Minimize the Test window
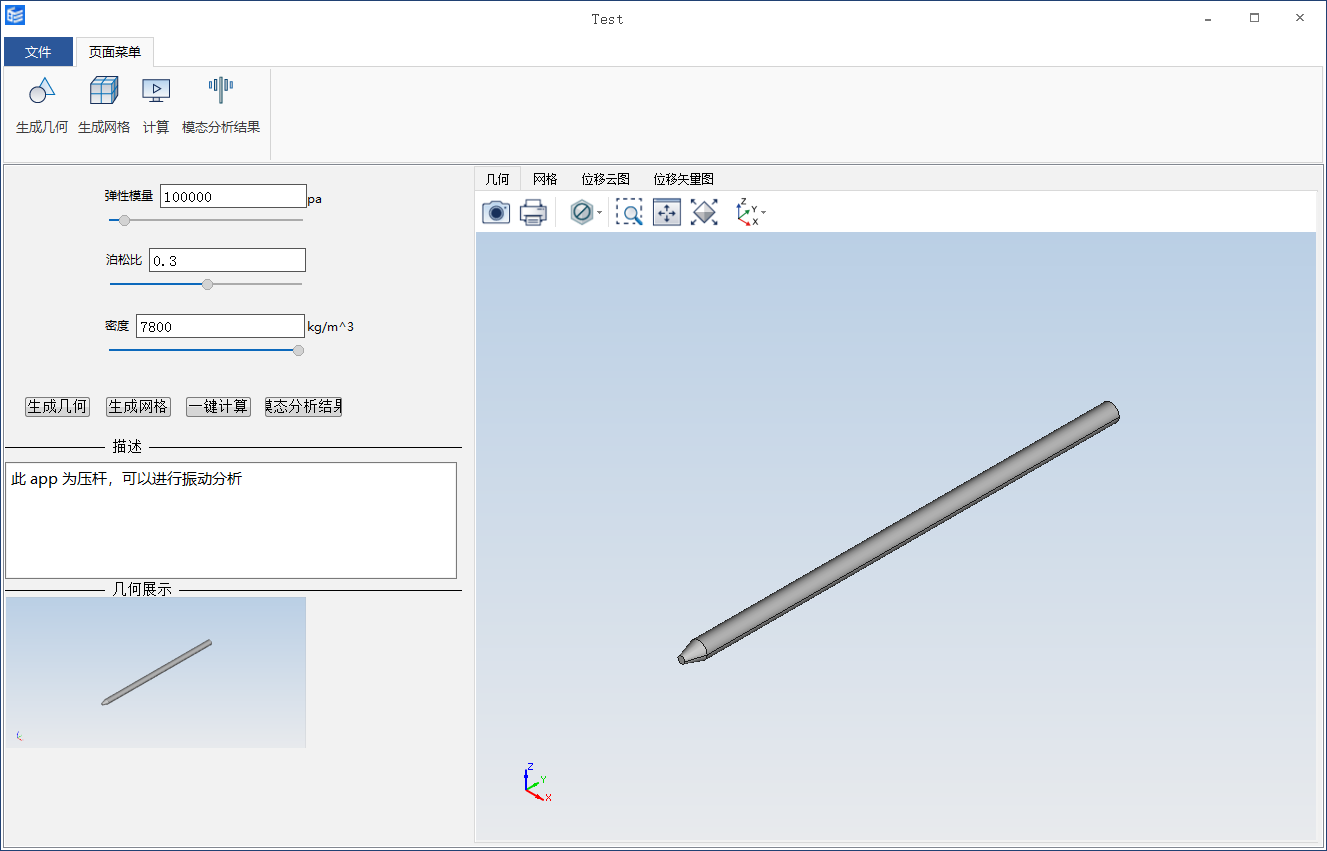Image resolution: width=1327 pixels, height=851 pixels. pyautogui.click(x=1208, y=18)
